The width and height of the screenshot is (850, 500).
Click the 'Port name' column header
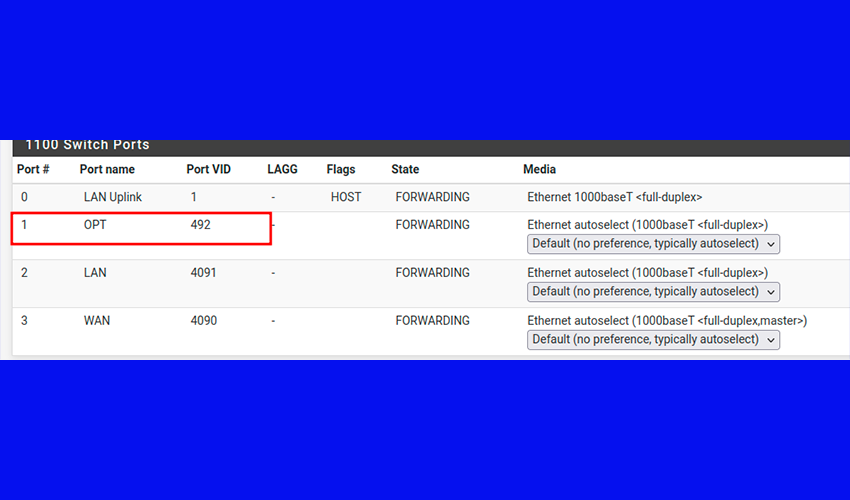point(107,169)
